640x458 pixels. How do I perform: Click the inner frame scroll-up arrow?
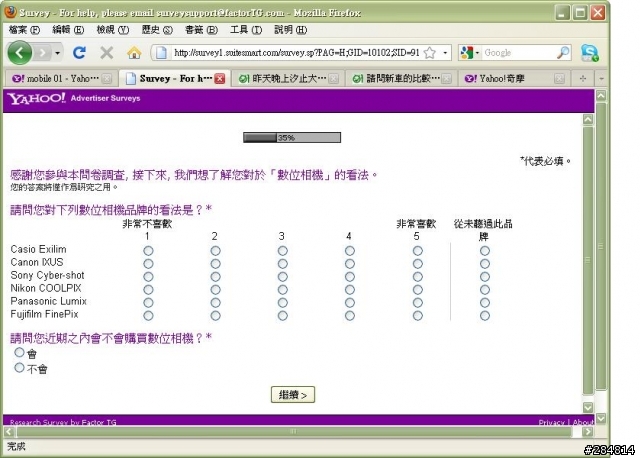pyautogui.click(x=588, y=120)
